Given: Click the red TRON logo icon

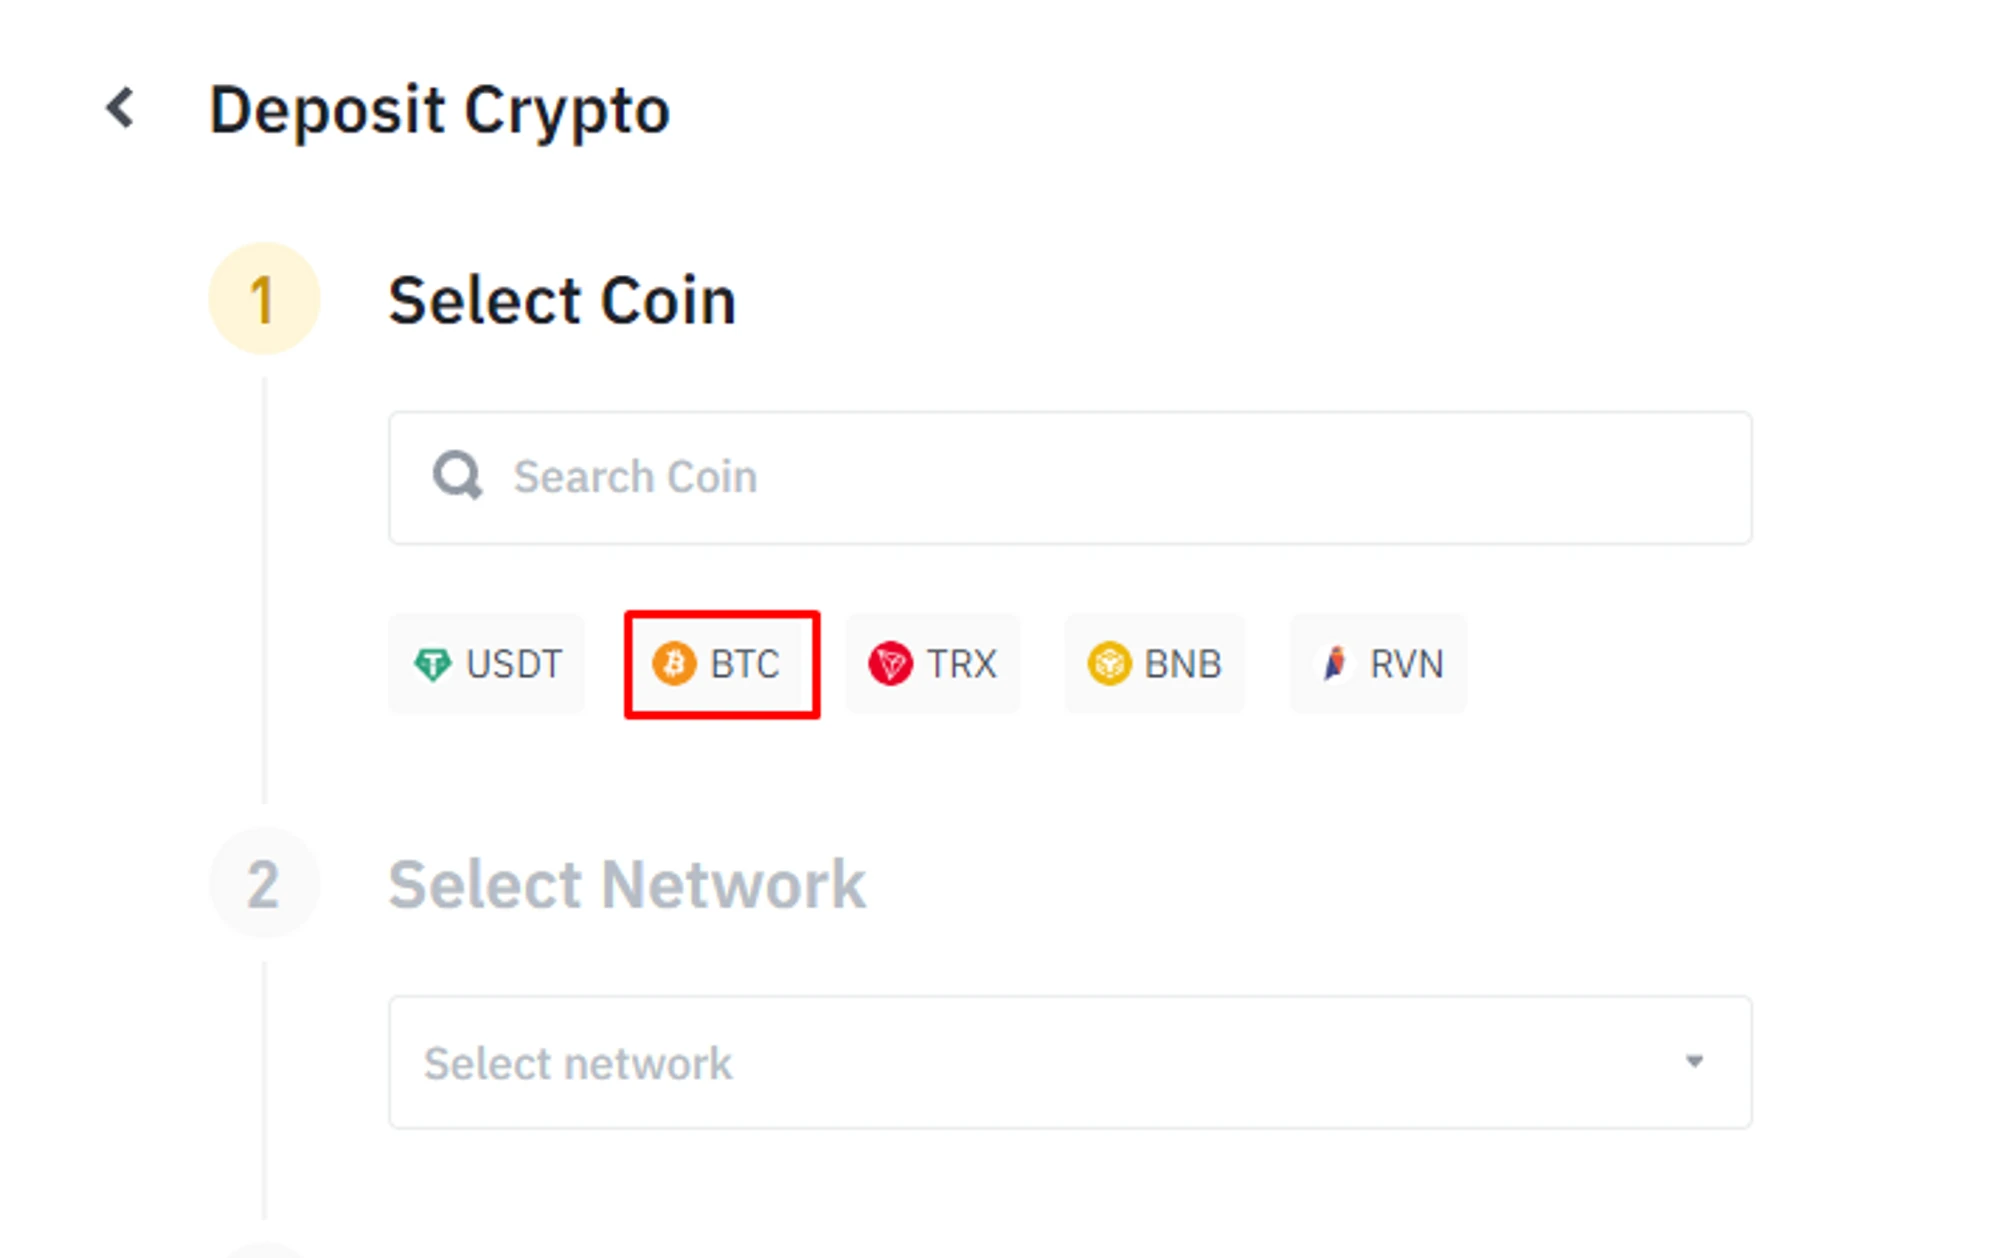Looking at the screenshot, I should 890,664.
